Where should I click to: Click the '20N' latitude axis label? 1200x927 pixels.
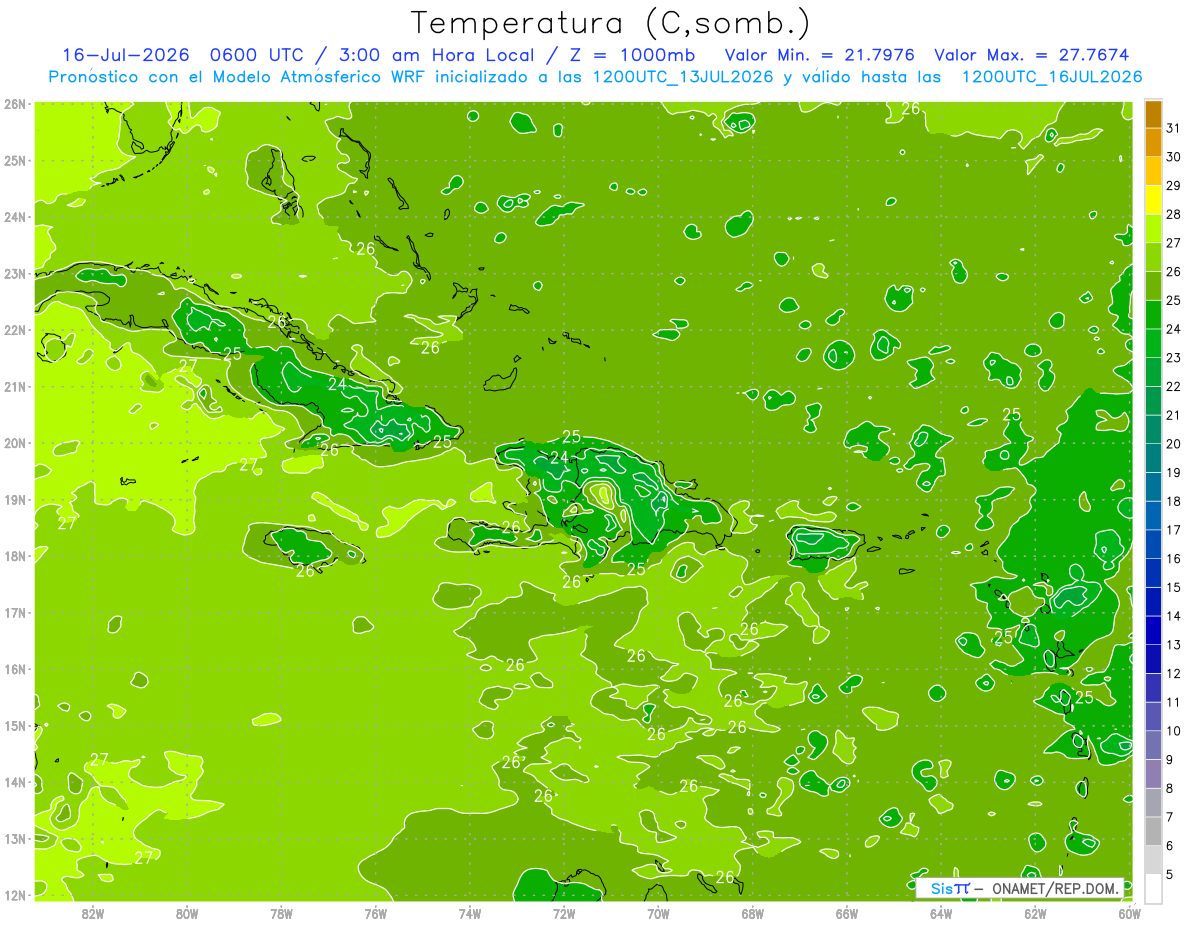click(x=15, y=443)
